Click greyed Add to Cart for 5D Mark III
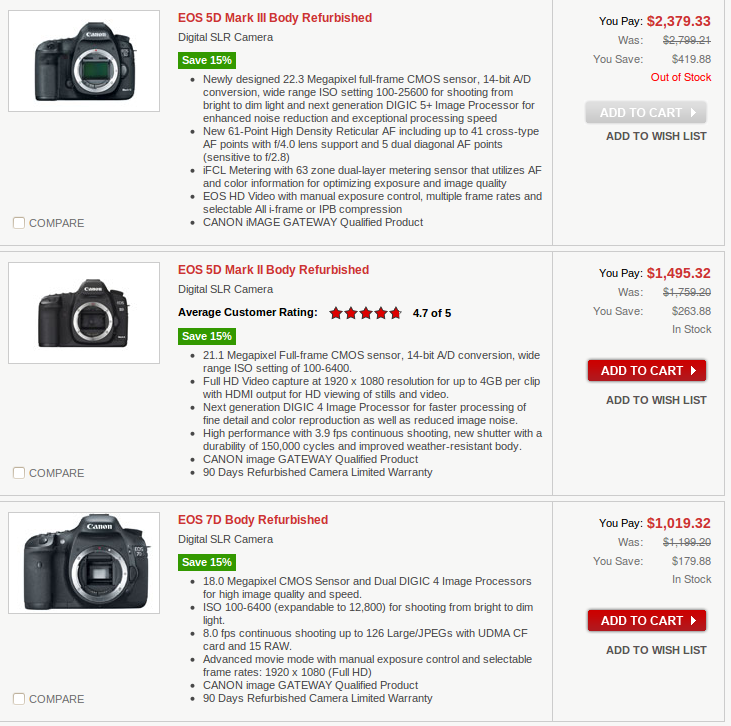 (646, 113)
